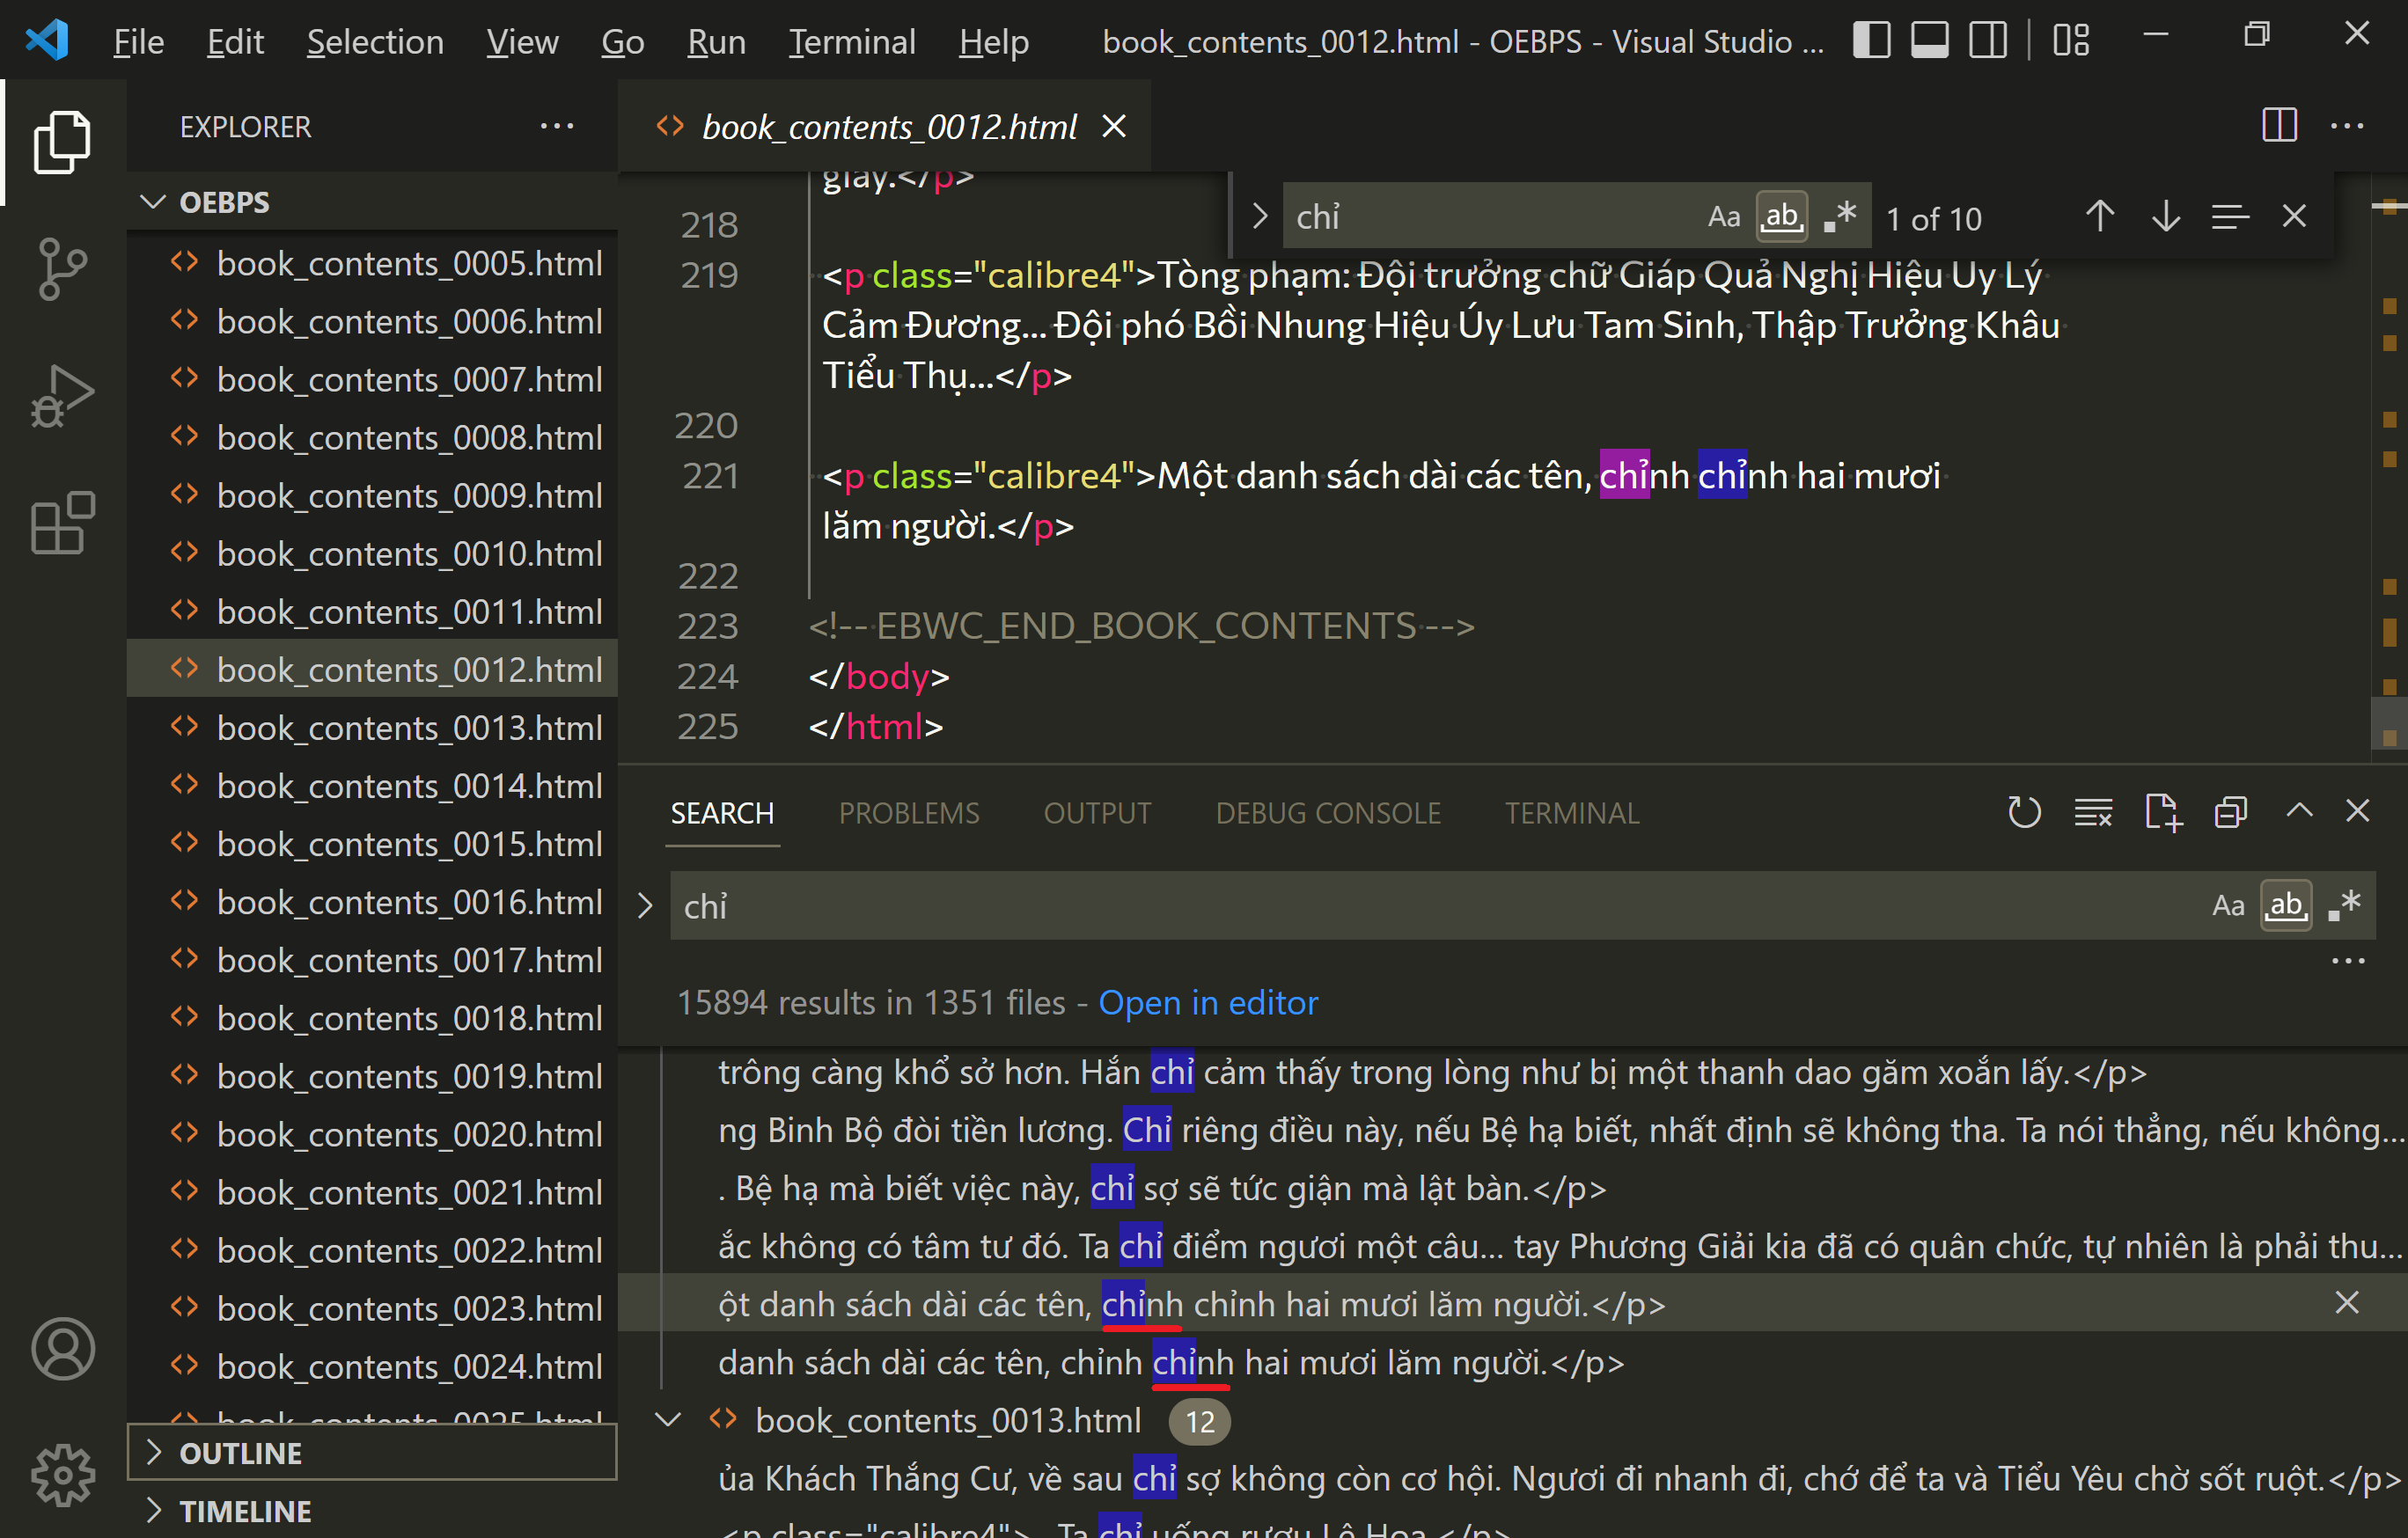The width and height of the screenshot is (2408, 1538).
Task: Open the Extensions view
Action: pyautogui.click(x=63, y=522)
